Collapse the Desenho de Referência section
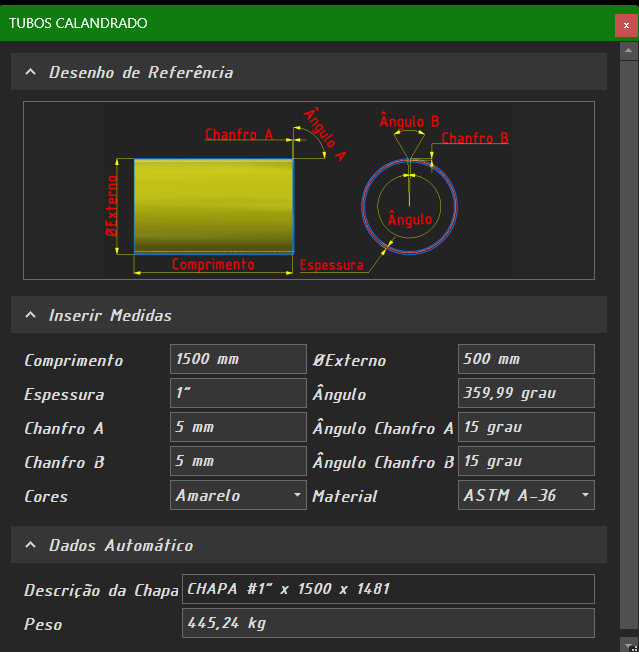Viewport: 639px width, 652px height. [x=30, y=72]
